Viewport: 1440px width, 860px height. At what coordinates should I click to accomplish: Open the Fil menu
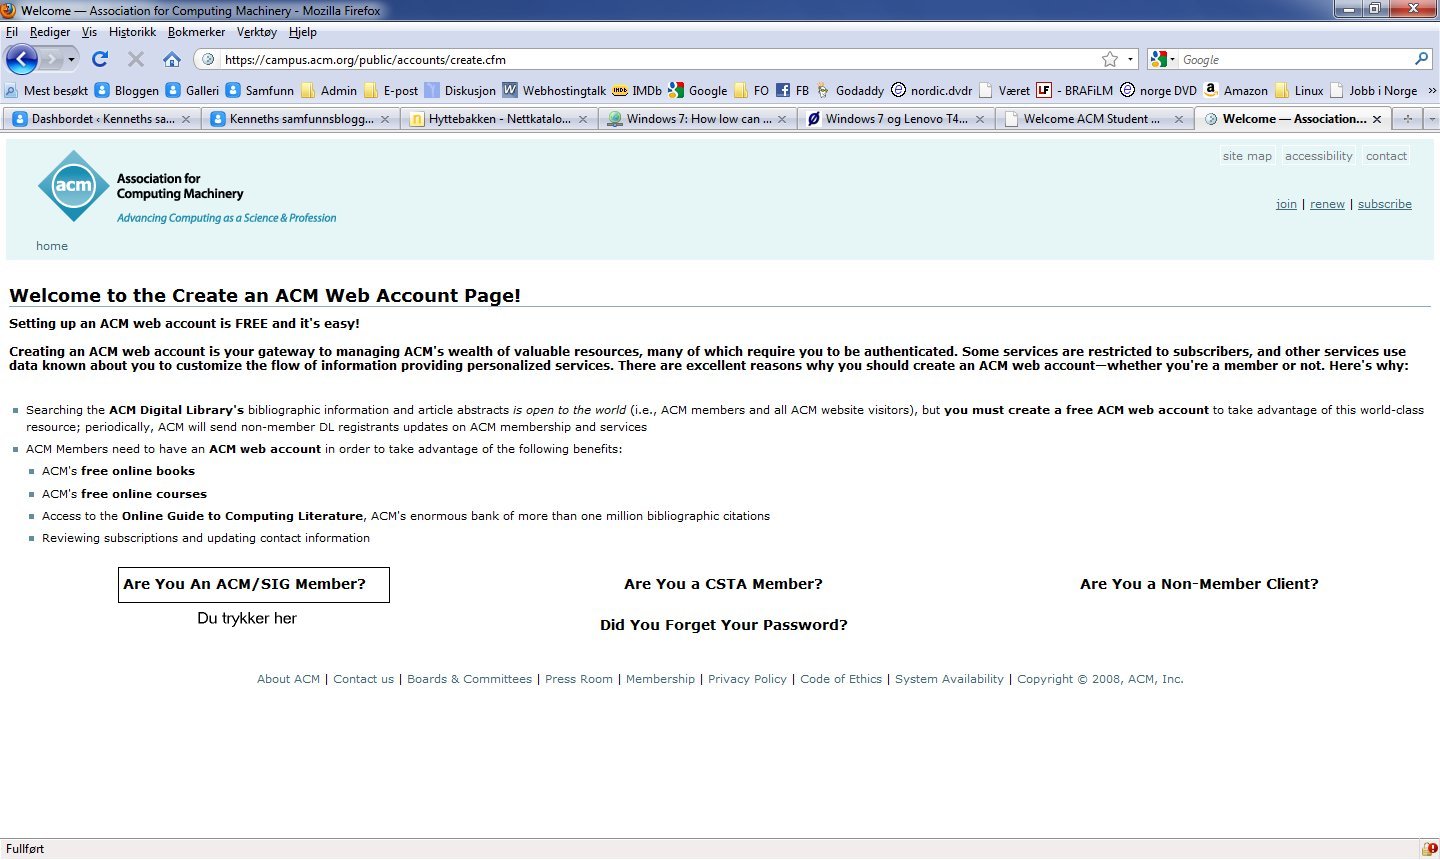(x=12, y=32)
